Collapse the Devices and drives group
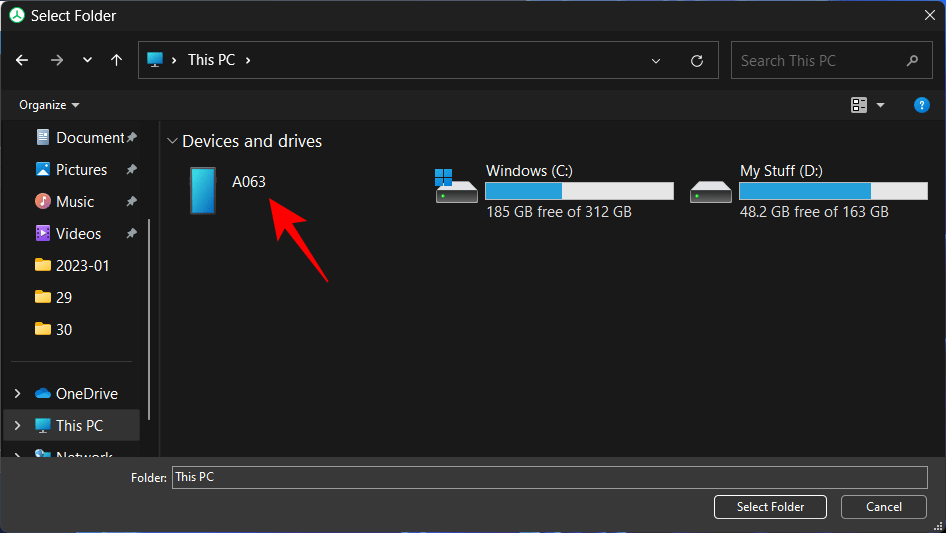The width and height of the screenshot is (946, 533). coord(172,141)
